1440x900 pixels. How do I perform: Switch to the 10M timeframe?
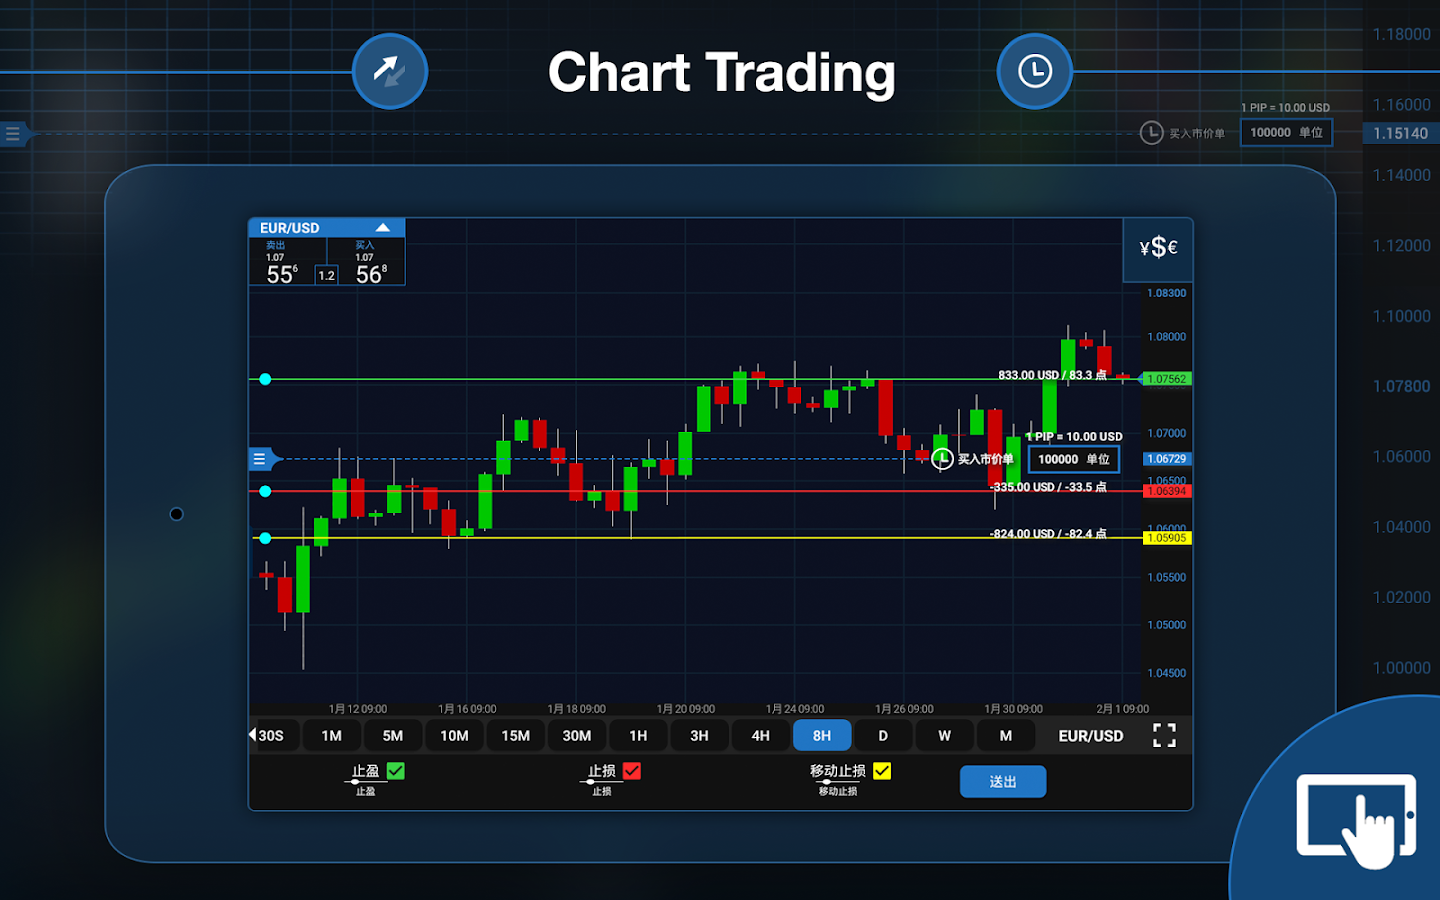coord(454,736)
